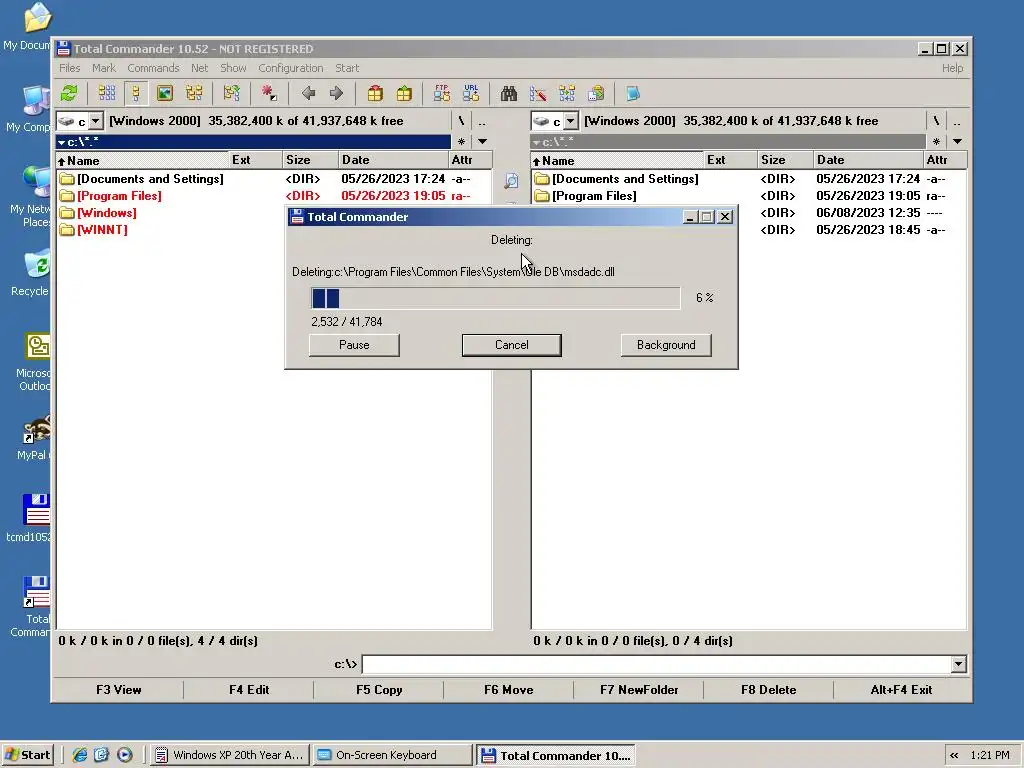
Task: Click F5 Copy button
Action: (x=379, y=690)
